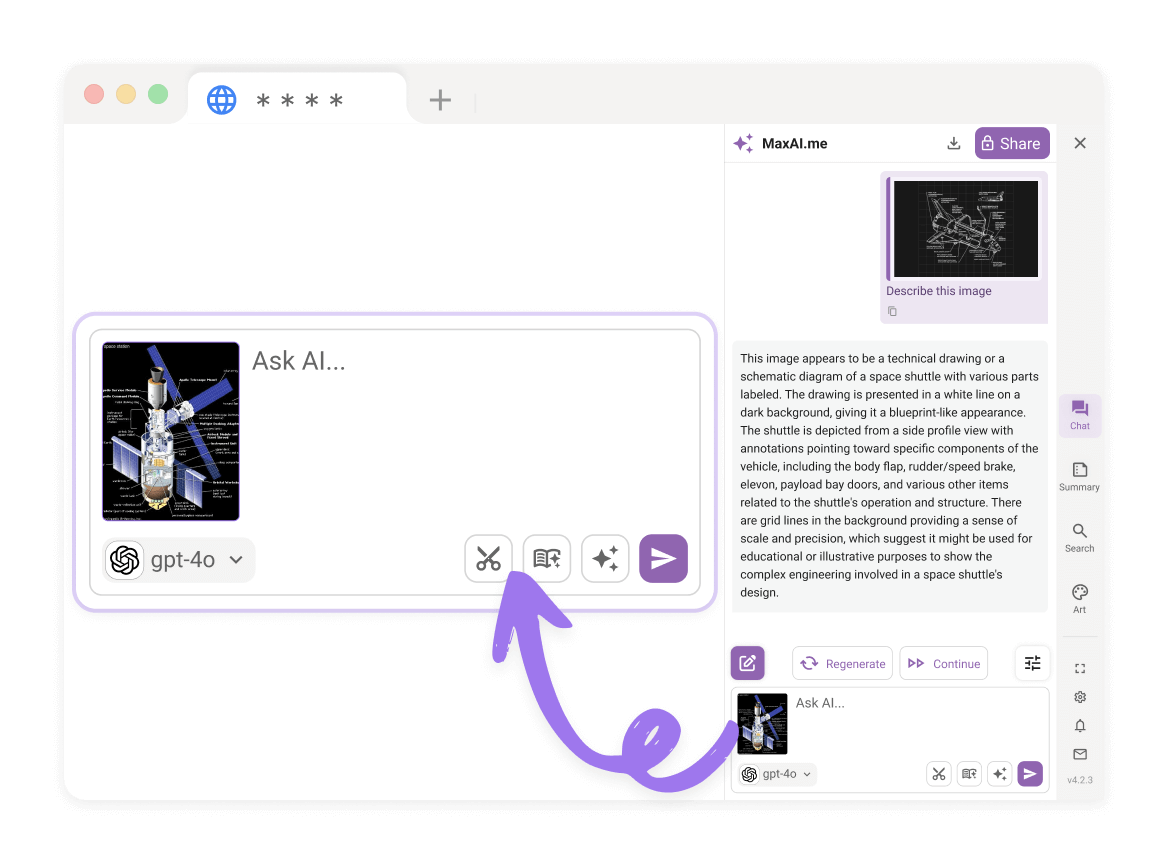
Task: Open chat options sliders icon
Action: [x=1032, y=663]
